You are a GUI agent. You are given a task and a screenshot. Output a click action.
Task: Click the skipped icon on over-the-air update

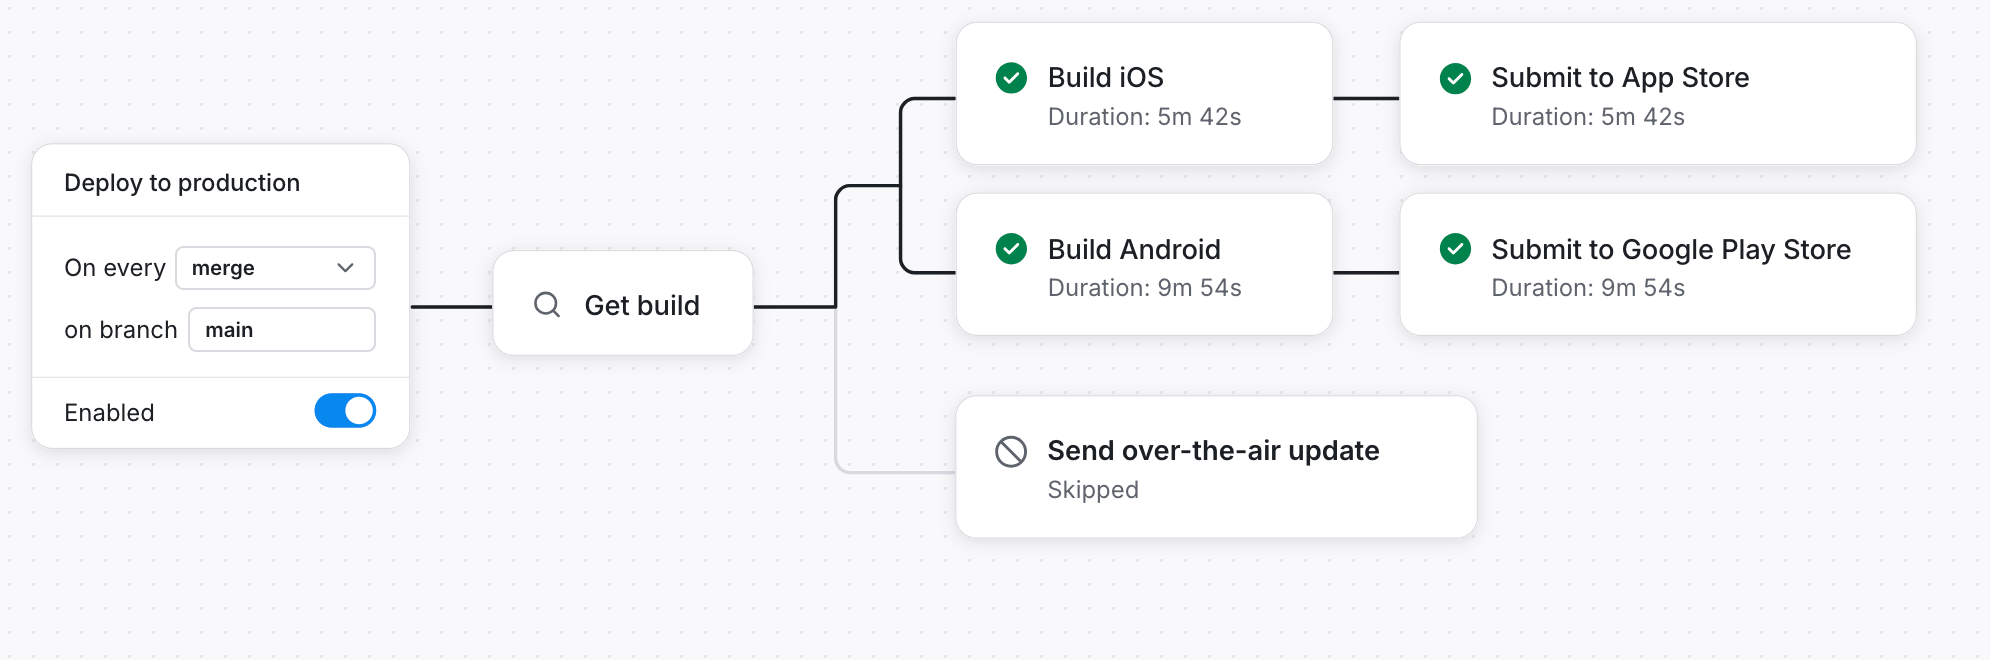point(1011,451)
